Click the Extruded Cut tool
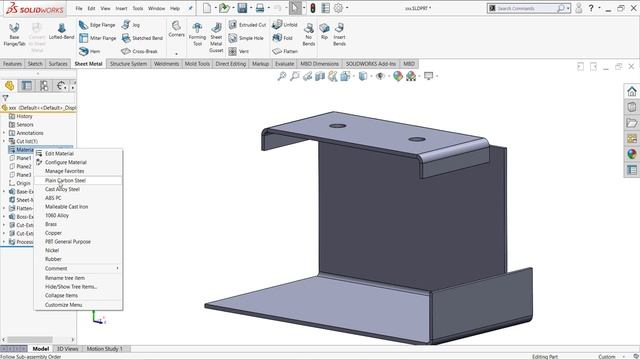Screen dimensions: 640x360 click(247, 25)
